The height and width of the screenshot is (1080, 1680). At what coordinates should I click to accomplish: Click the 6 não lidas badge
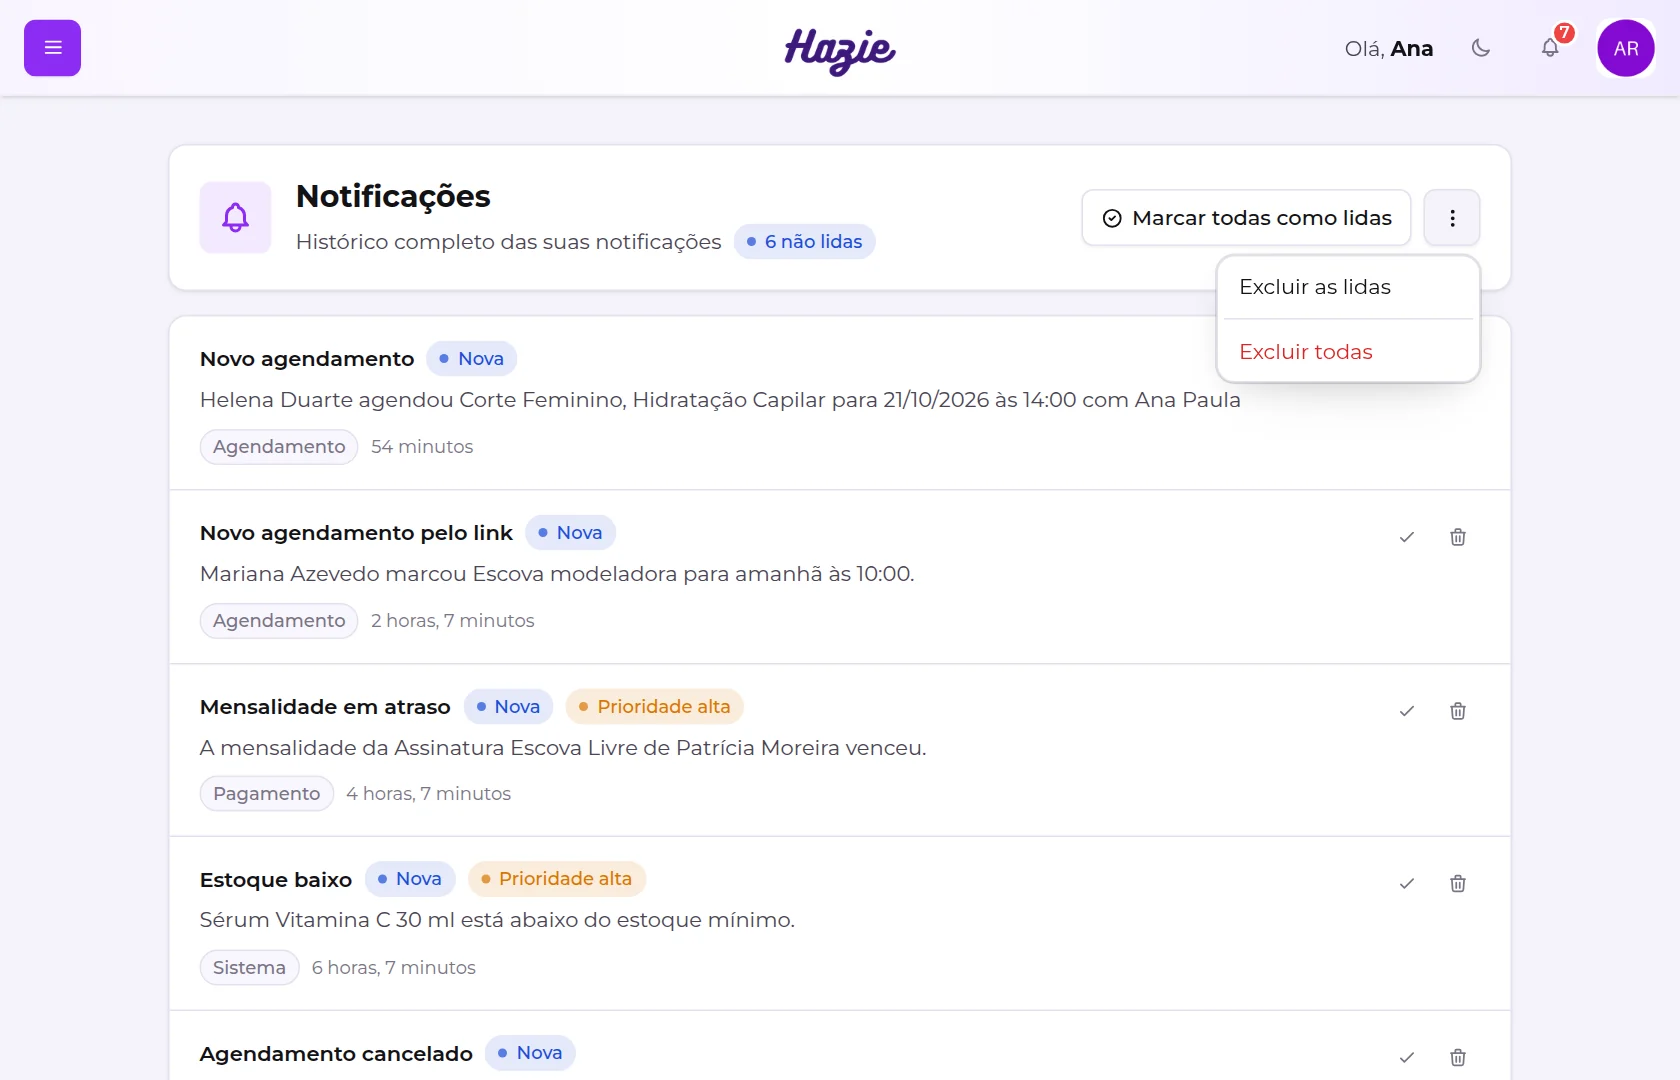point(805,242)
